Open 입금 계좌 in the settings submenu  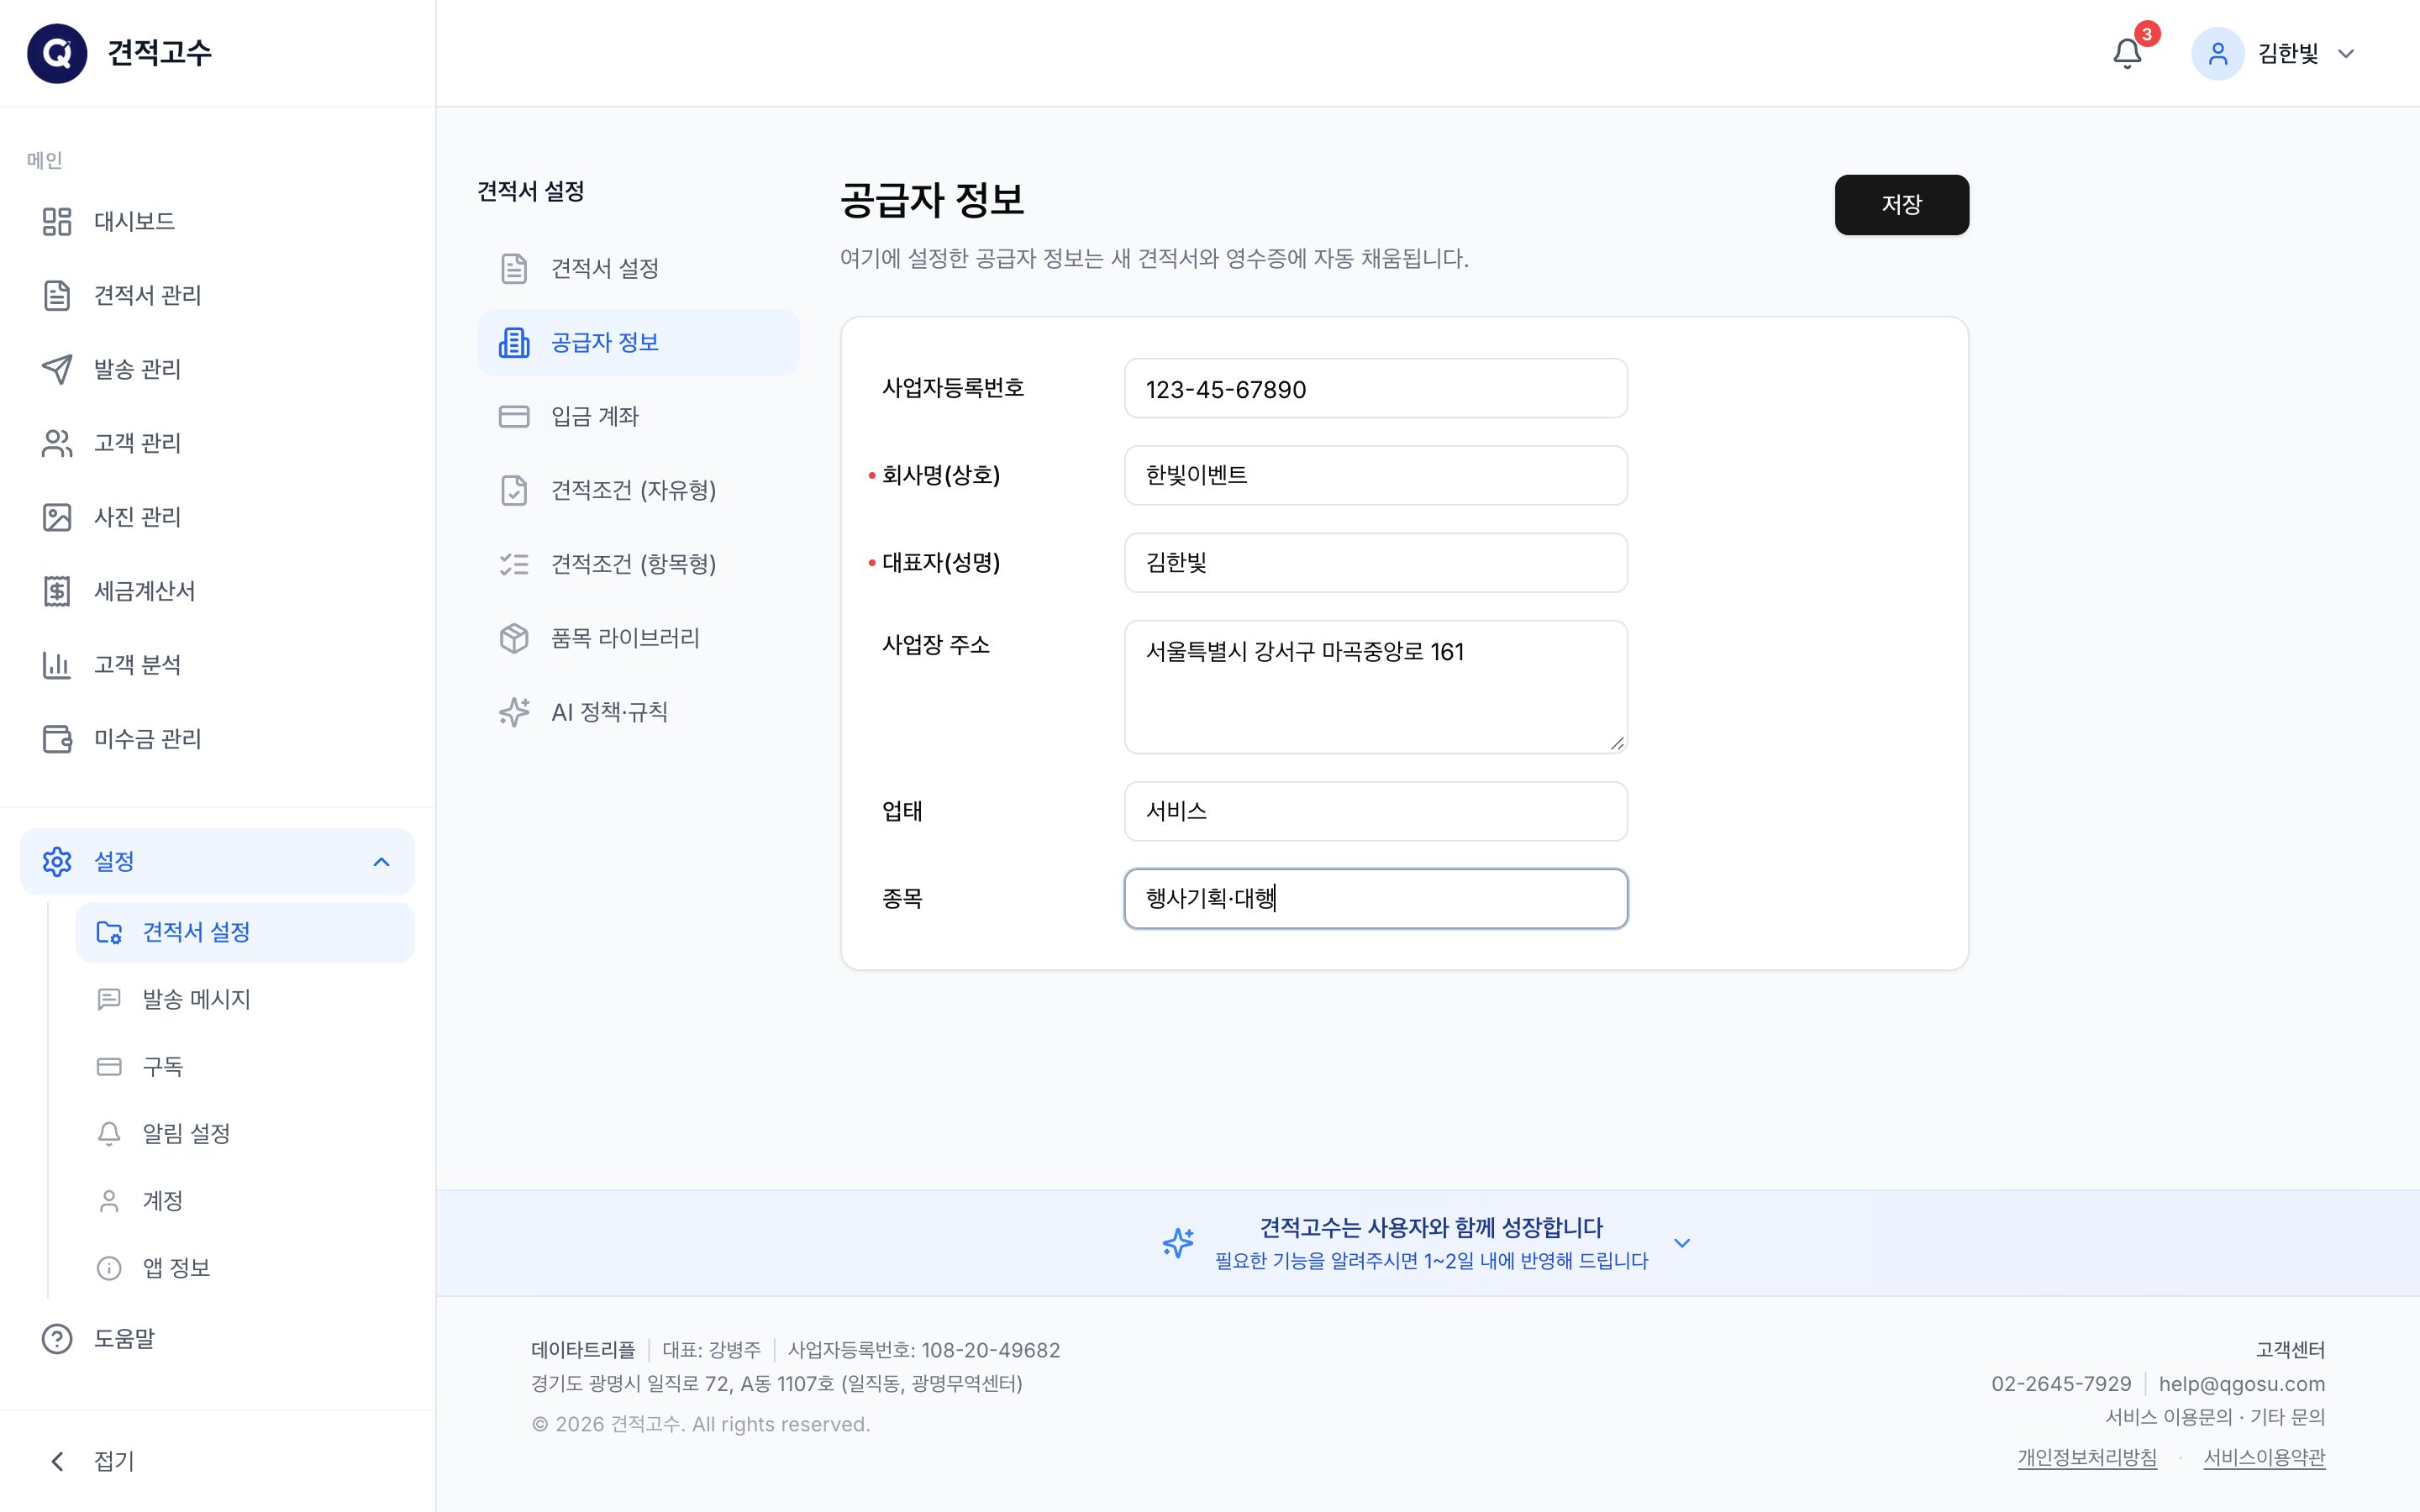pyautogui.click(x=638, y=416)
